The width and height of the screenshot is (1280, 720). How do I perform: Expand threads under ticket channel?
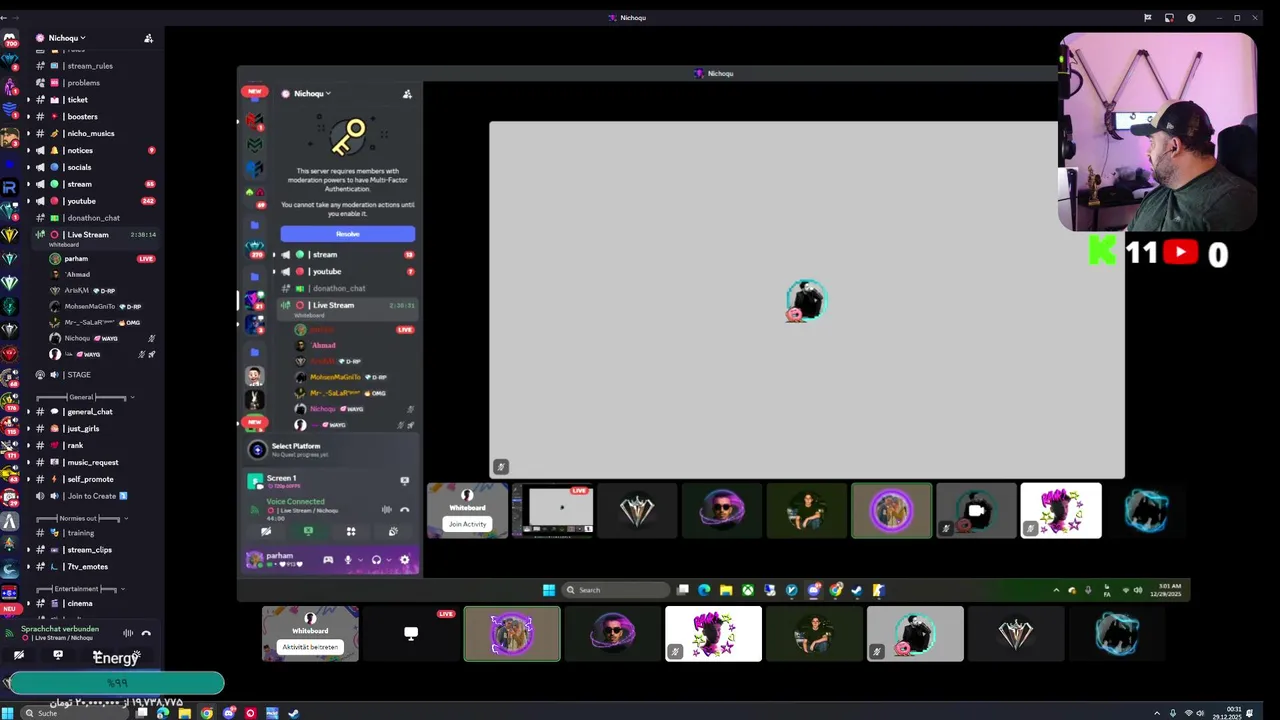(x=28, y=100)
